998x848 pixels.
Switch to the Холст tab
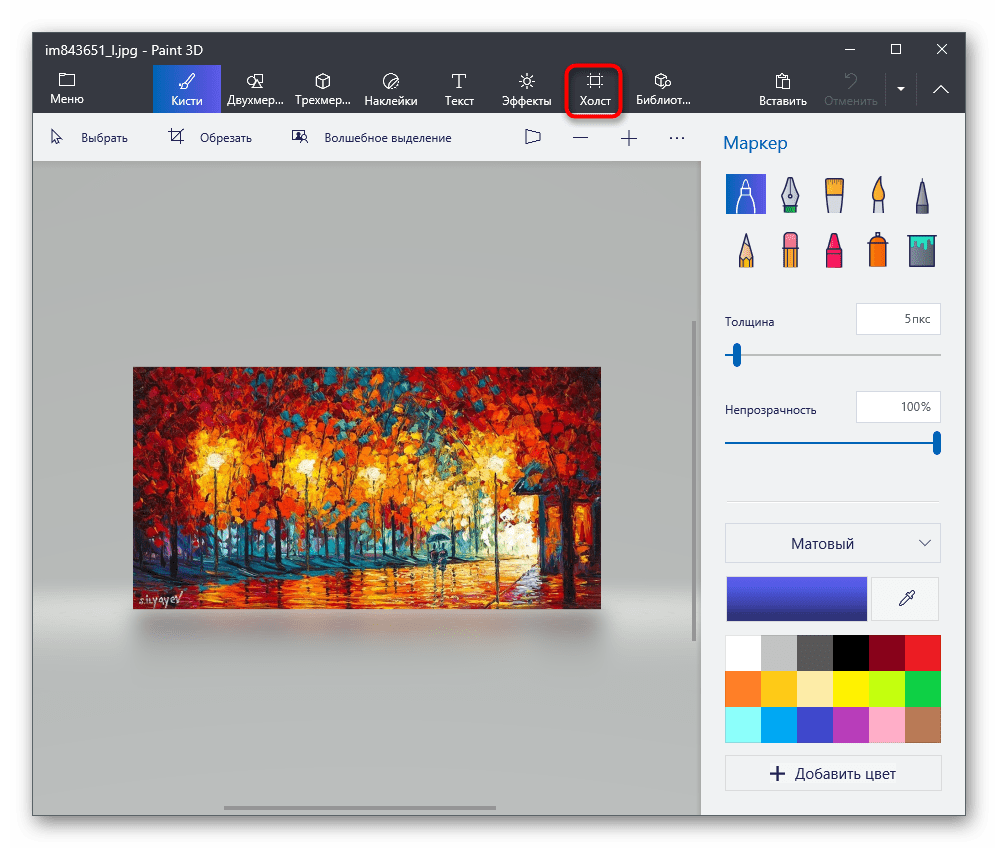coord(594,88)
